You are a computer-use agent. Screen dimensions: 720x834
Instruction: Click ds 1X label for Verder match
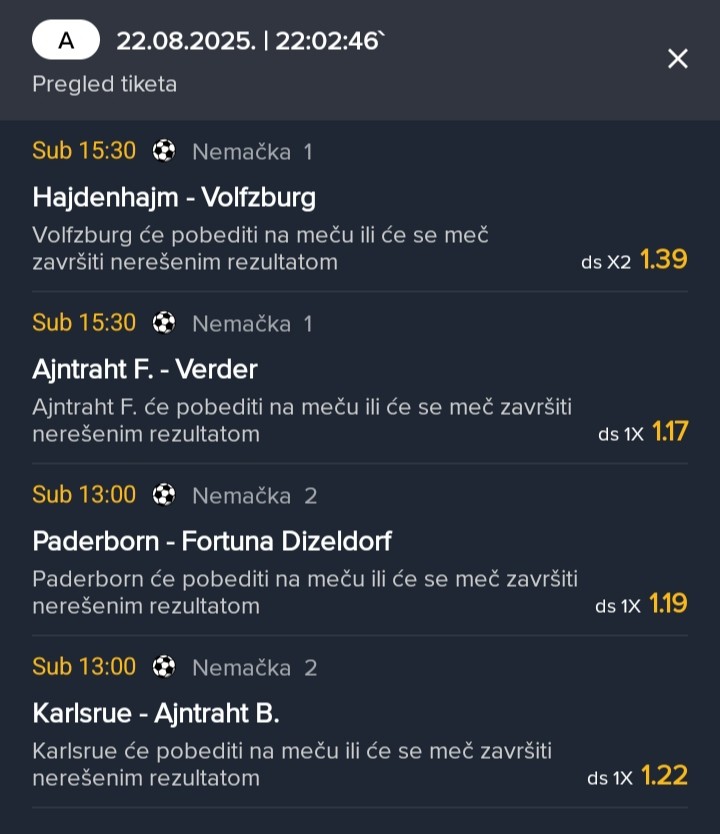(x=621, y=435)
